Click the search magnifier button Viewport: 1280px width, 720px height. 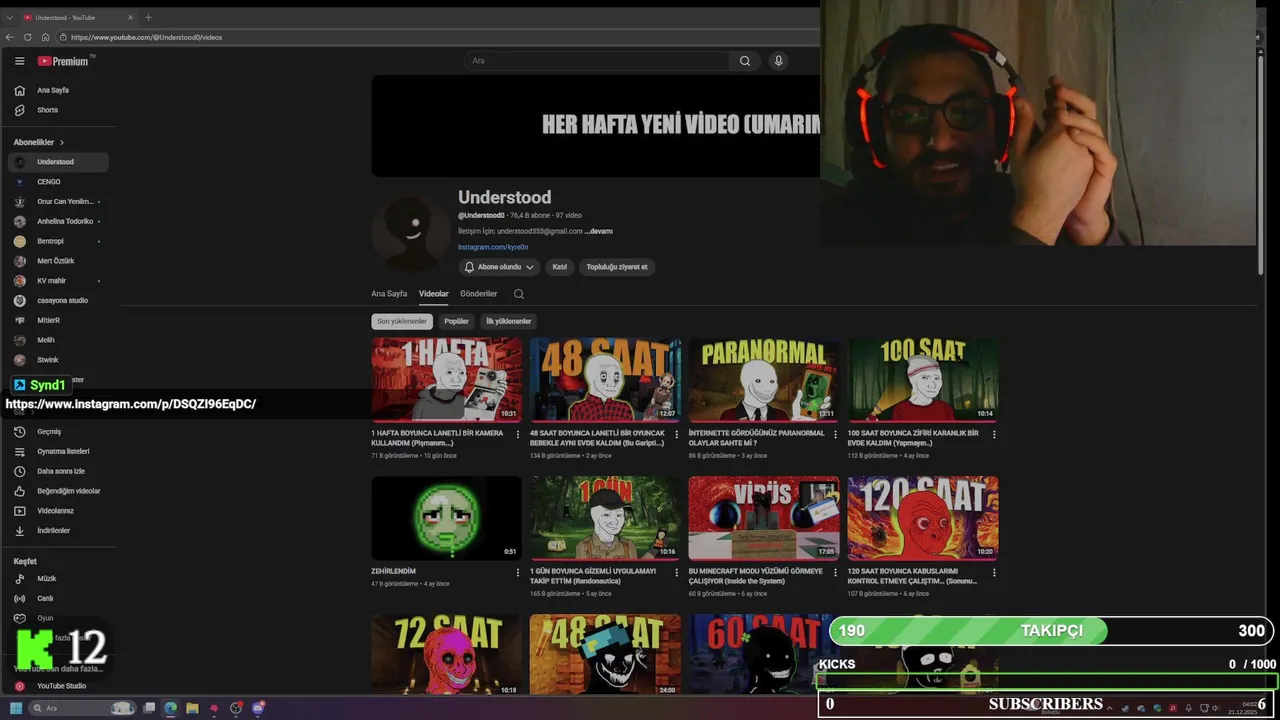(745, 61)
